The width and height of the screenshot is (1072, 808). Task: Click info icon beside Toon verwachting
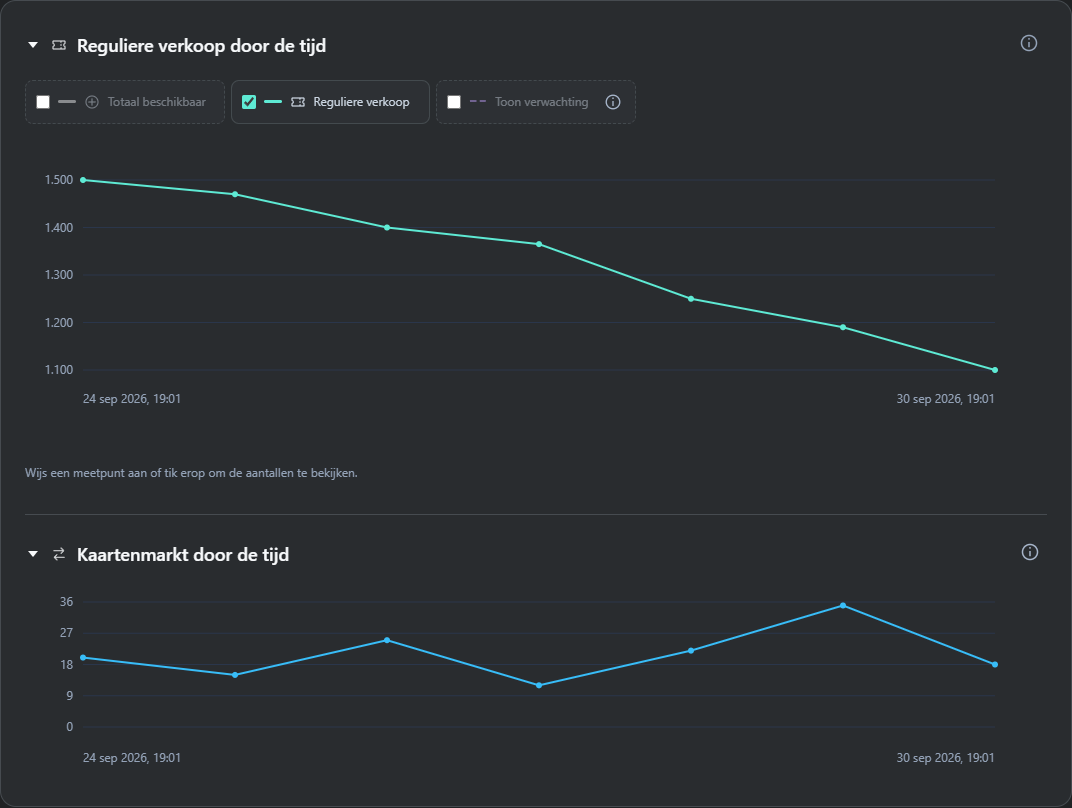[x=613, y=102]
